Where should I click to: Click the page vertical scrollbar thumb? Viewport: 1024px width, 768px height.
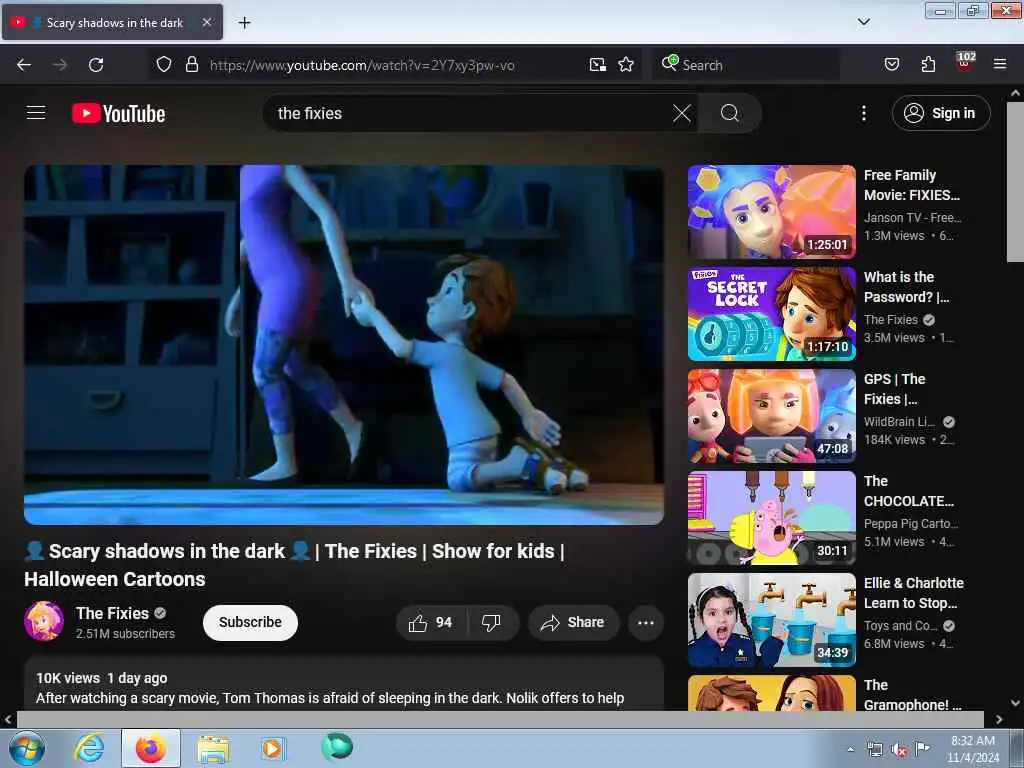click(1015, 182)
